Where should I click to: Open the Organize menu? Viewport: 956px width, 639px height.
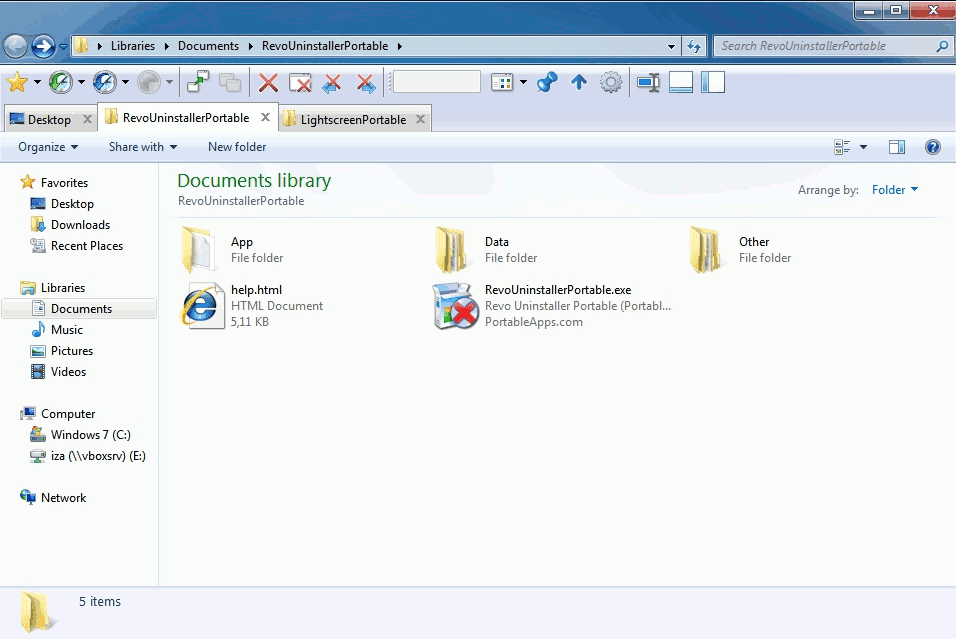pos(48,147)
